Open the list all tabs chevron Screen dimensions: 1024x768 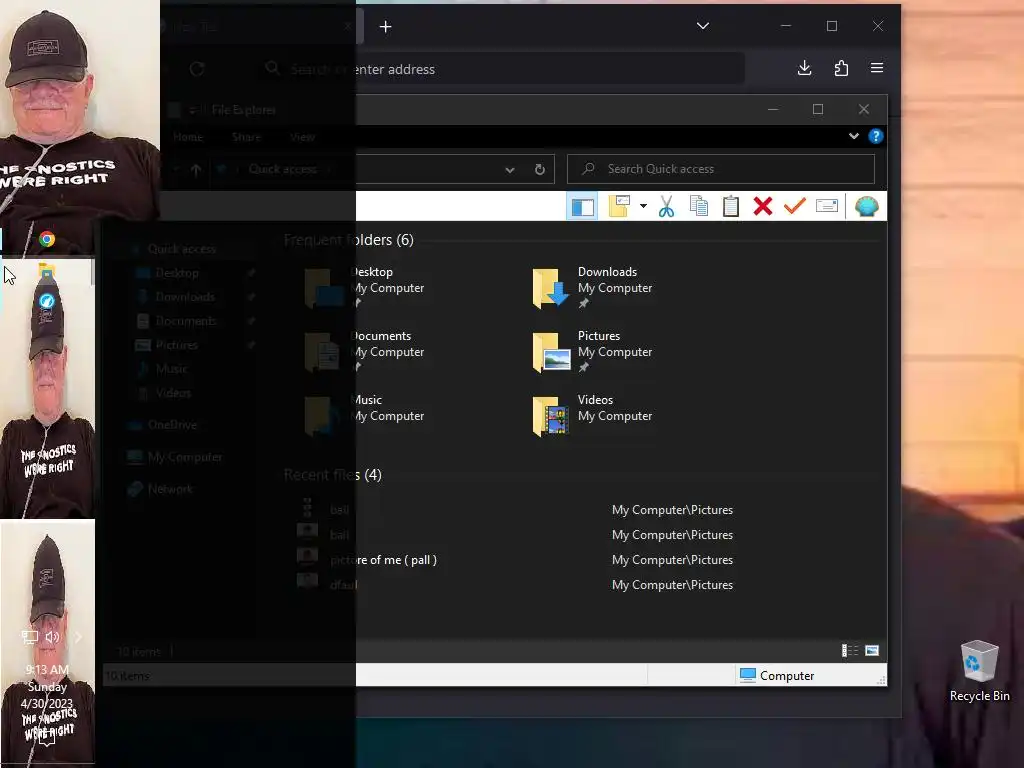click(x=703, y=26)
